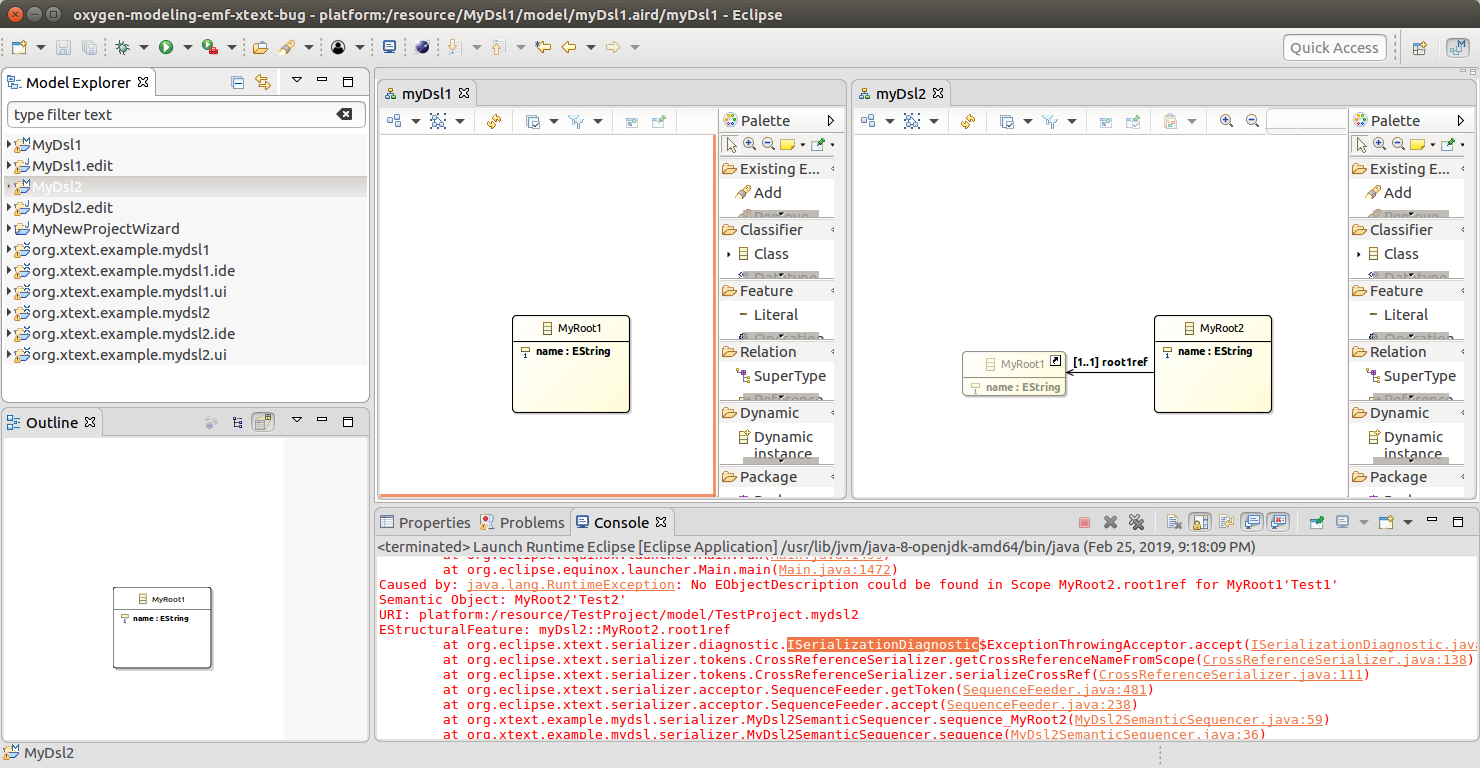The image size is (1480, 768).
Task: Click the Run Last Tool (external tools) icon
Action: (x=210, y=47)
